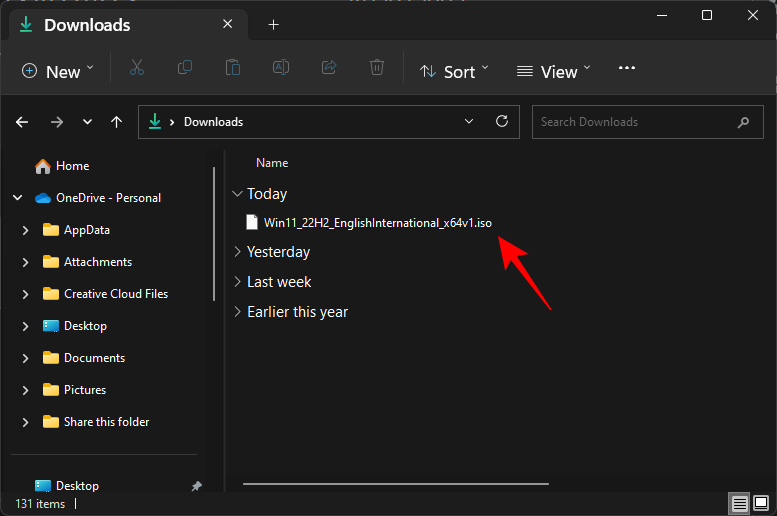
Task: Select the Downloads tab
Action: point(128,25)
